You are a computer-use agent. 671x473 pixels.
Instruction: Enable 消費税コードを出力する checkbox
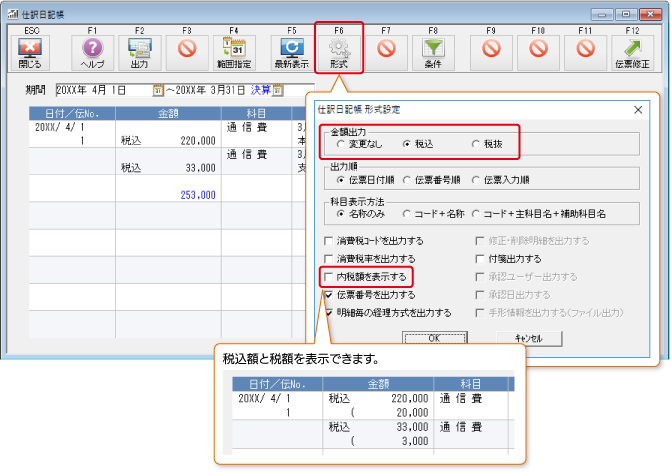(329, 241)
